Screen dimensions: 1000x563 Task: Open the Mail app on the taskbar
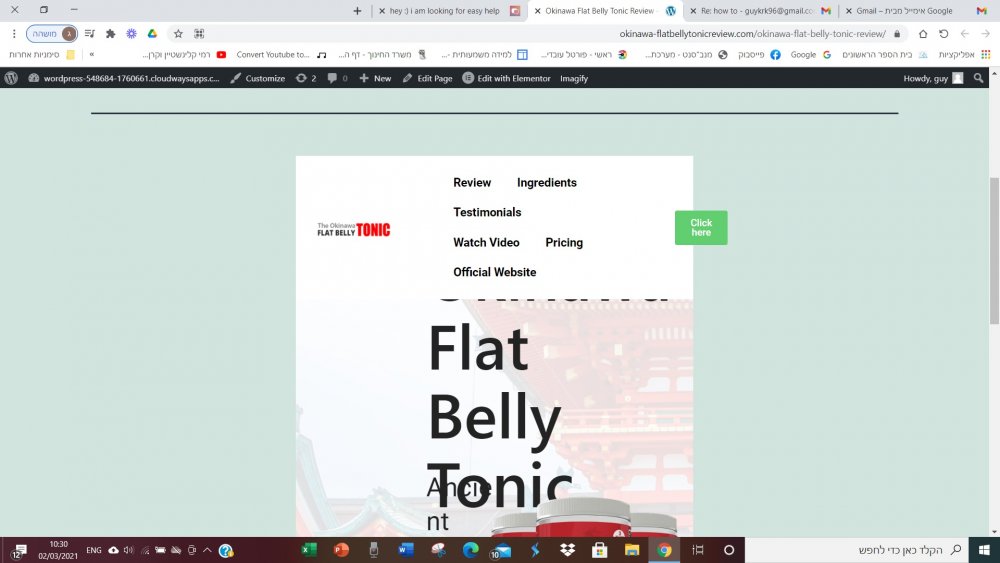coord(502,550)
